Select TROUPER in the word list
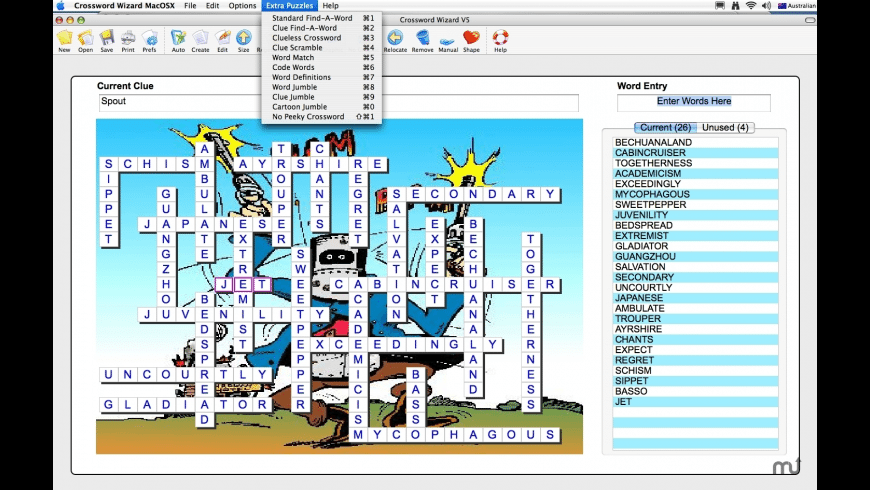870x490 pixels. click(696, 319)
